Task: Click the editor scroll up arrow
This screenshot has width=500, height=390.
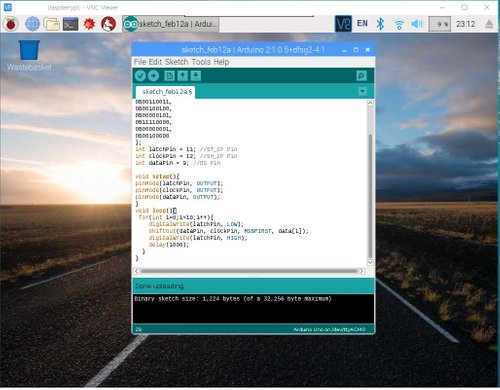Action: point(370,103)
